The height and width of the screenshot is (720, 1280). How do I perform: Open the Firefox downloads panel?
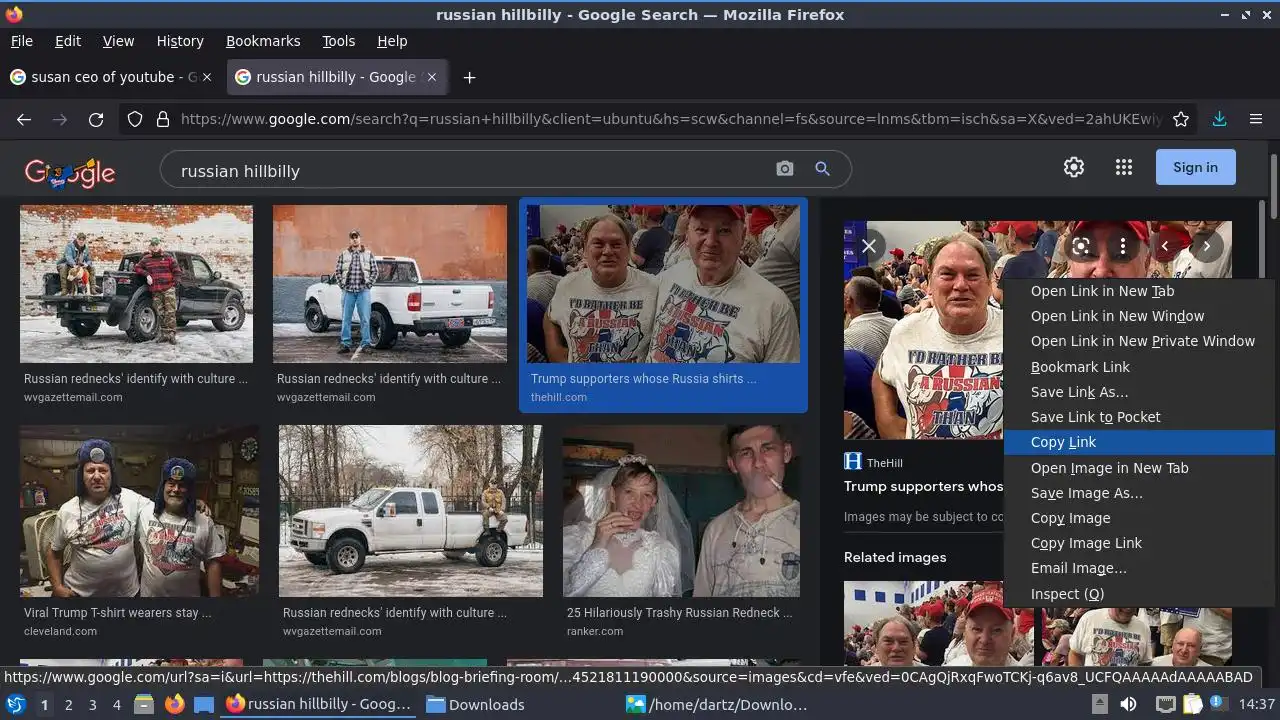tap(1219, 119)
